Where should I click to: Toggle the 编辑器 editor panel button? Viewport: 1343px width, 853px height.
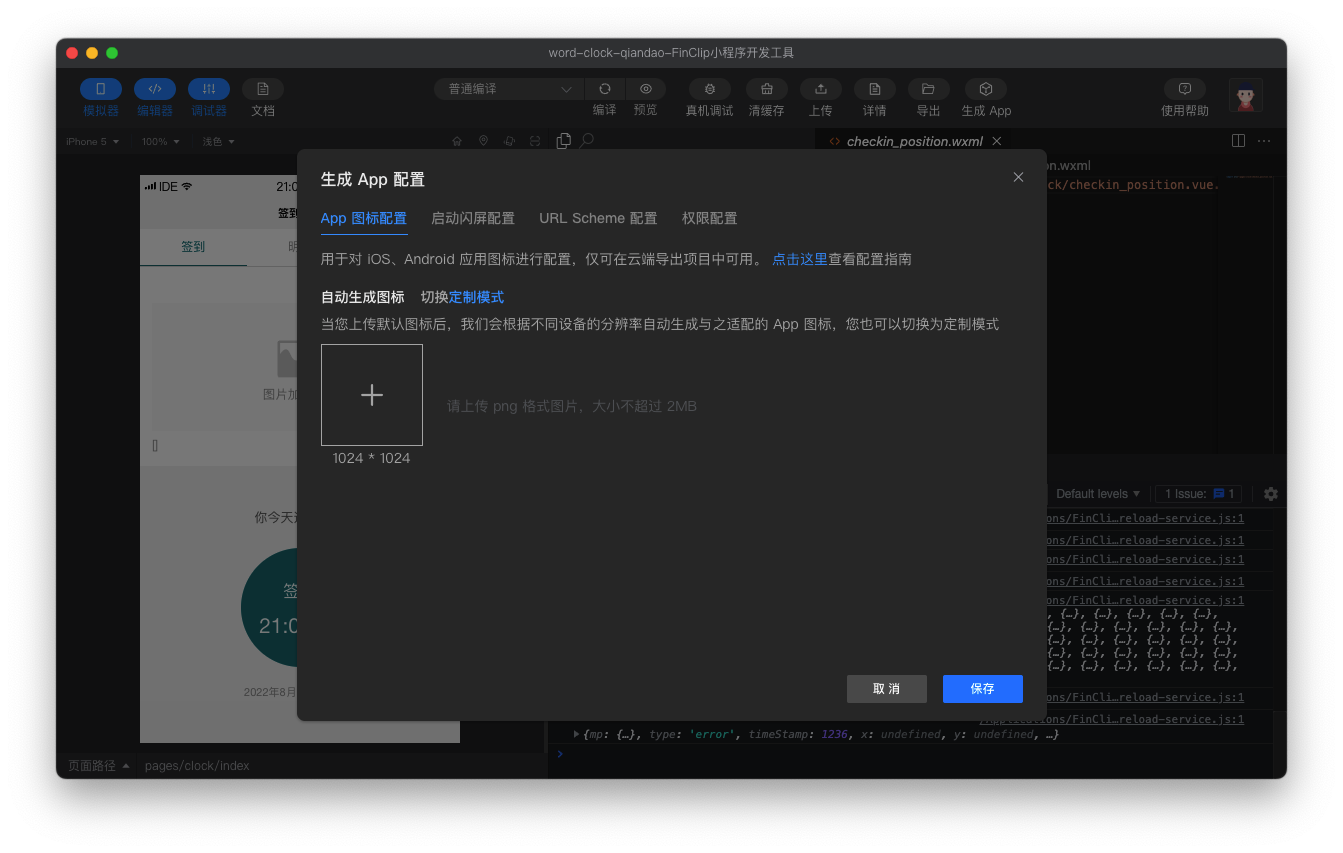click(x=155, y=89)
